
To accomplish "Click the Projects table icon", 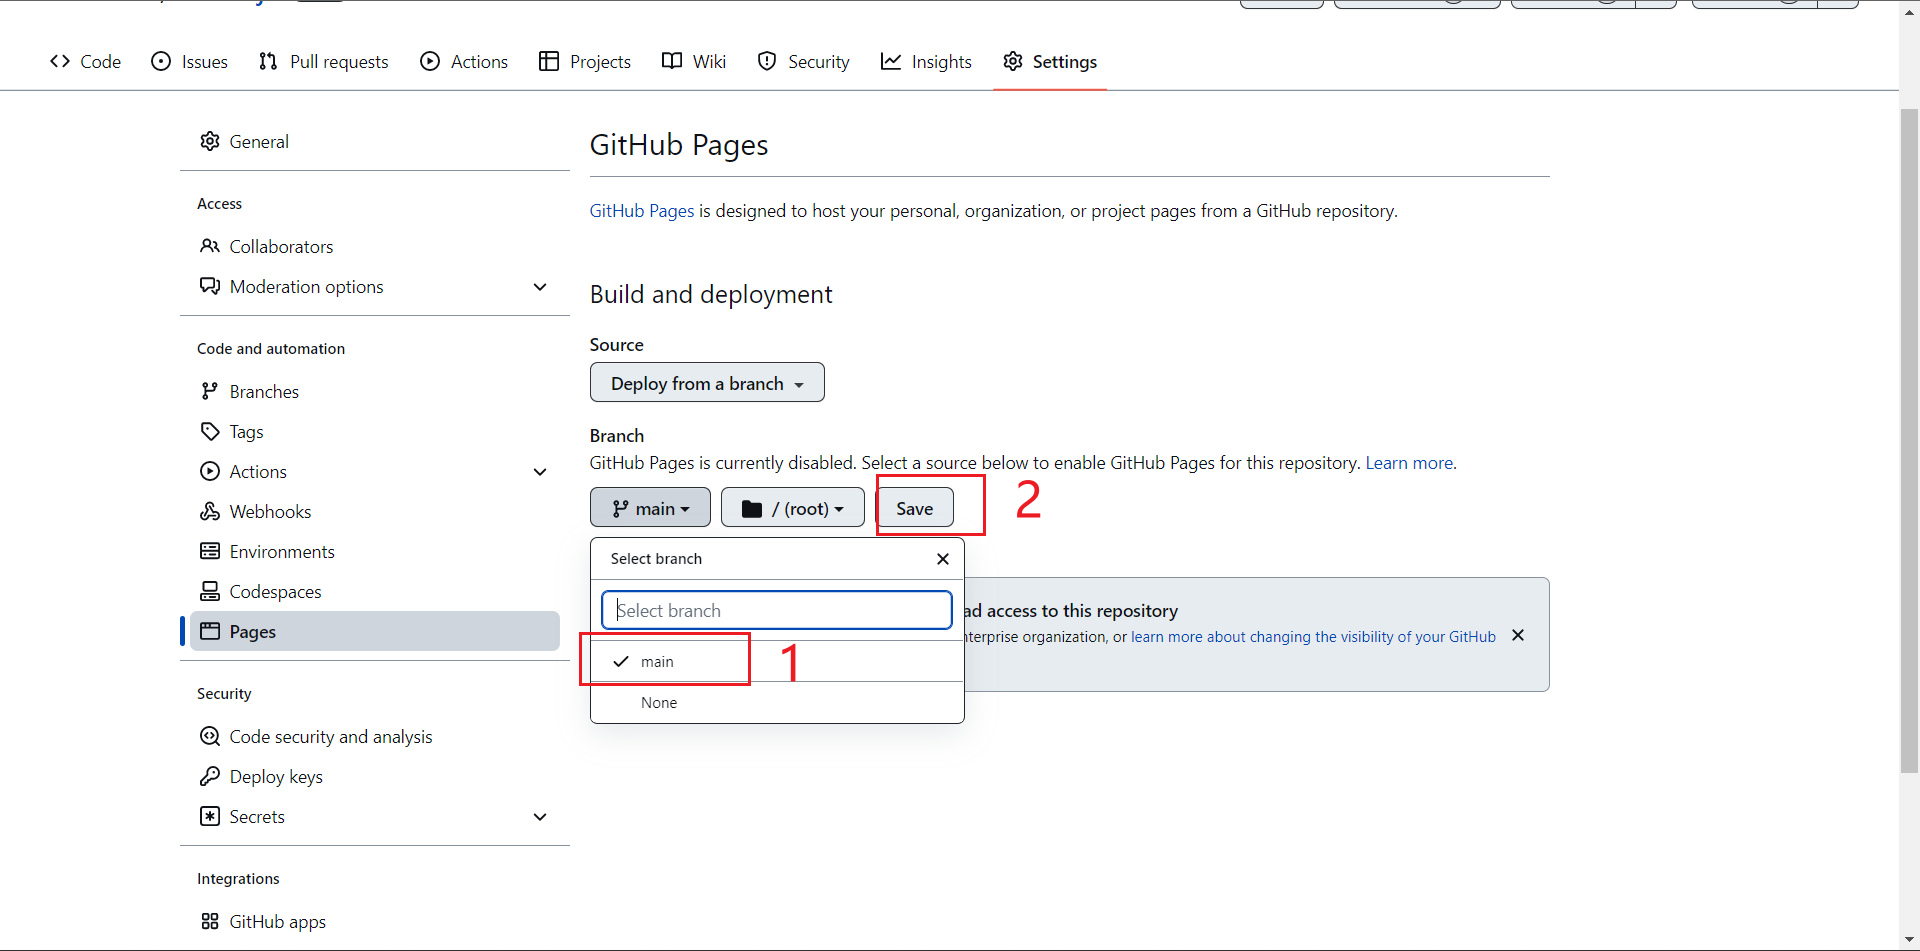I will point(549,62).
